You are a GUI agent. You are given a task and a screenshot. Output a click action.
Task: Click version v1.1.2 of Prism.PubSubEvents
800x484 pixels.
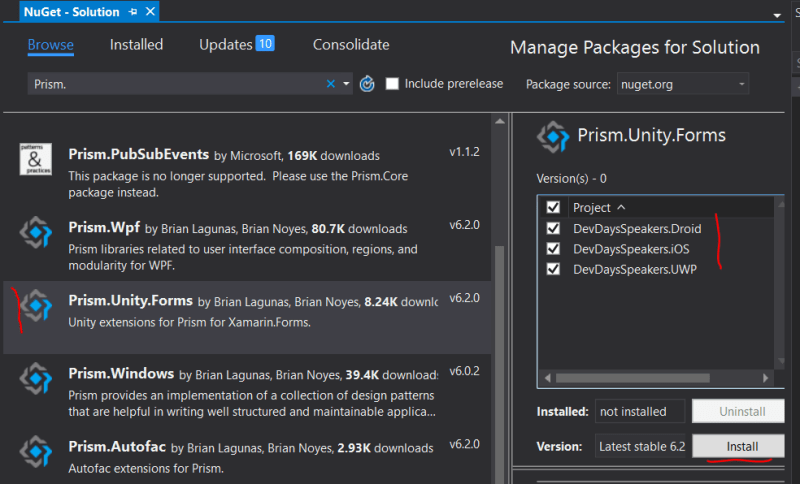pyautogui.click(x=464, y=152)
